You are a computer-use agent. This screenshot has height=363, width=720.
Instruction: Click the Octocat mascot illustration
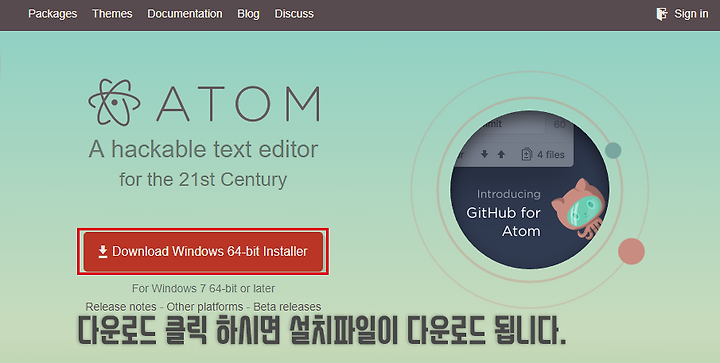579,209
